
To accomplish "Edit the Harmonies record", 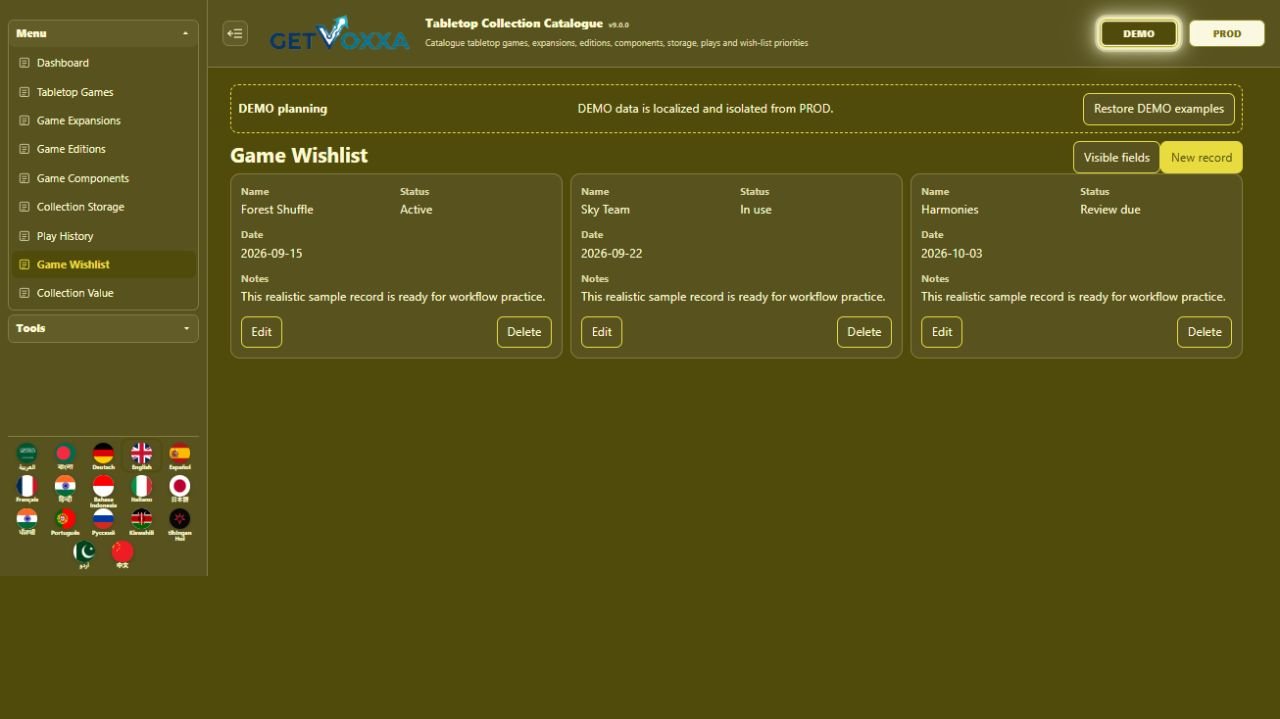I will point(941,332).
